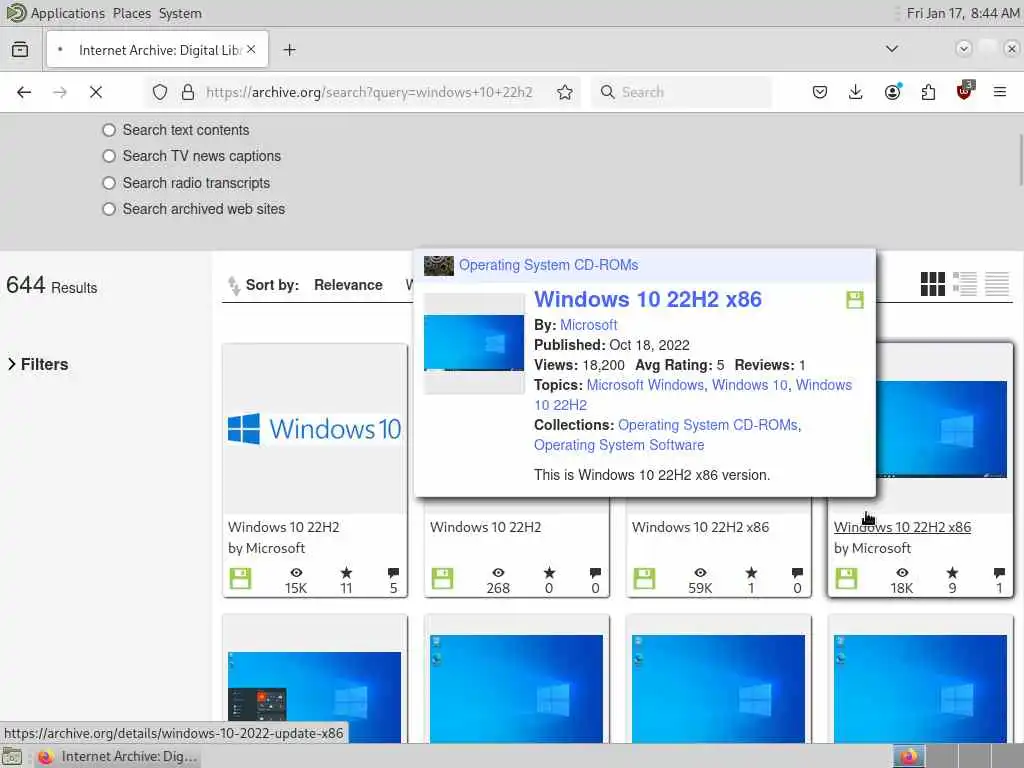Viewport: 1024px width, 768px height.
Task: Open the Places menu
Action: [131, 13]
